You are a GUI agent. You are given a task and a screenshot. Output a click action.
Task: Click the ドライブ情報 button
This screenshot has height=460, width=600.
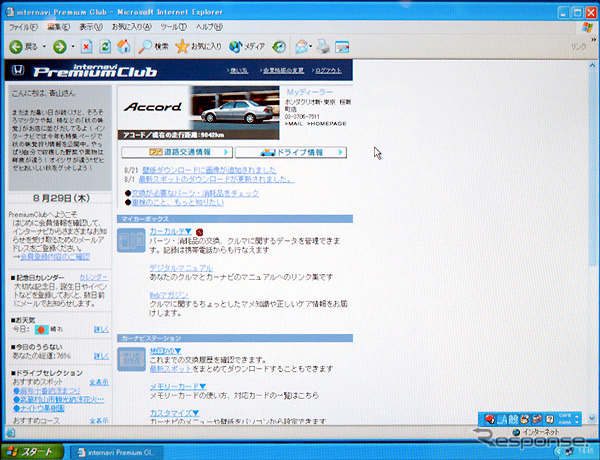[291, 152]
